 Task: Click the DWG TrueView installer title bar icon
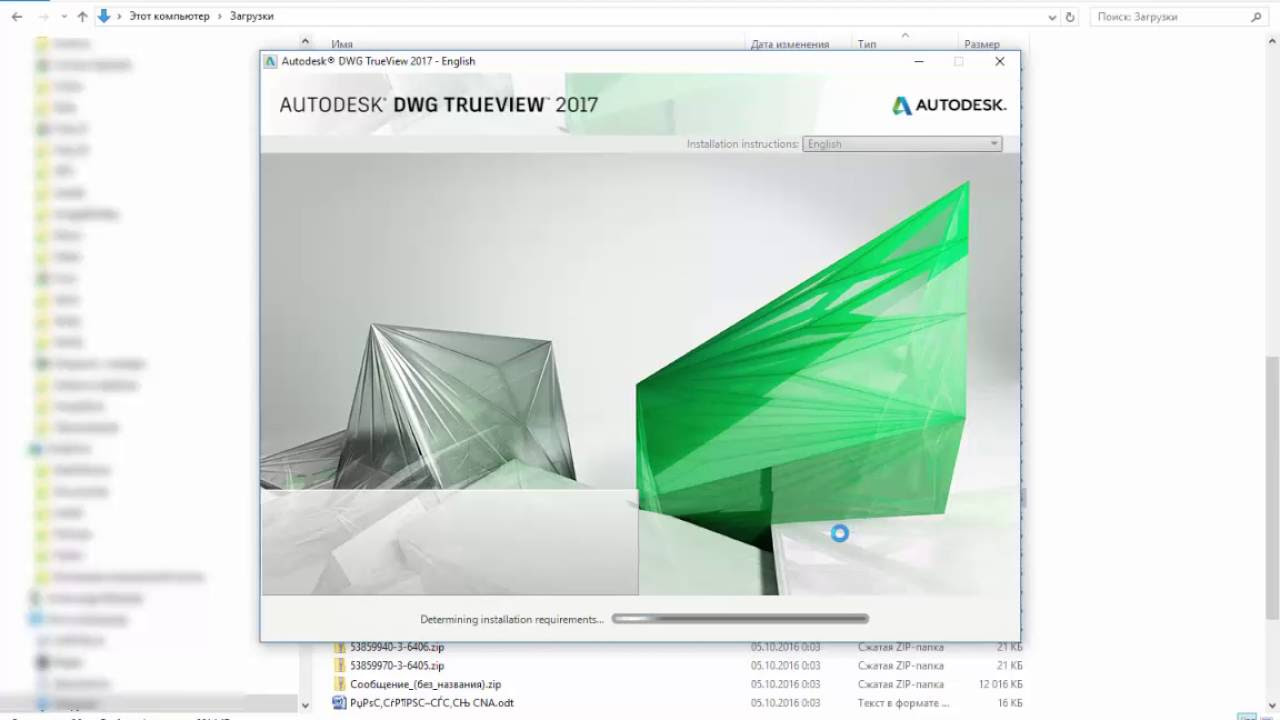(x=270, y=61)
